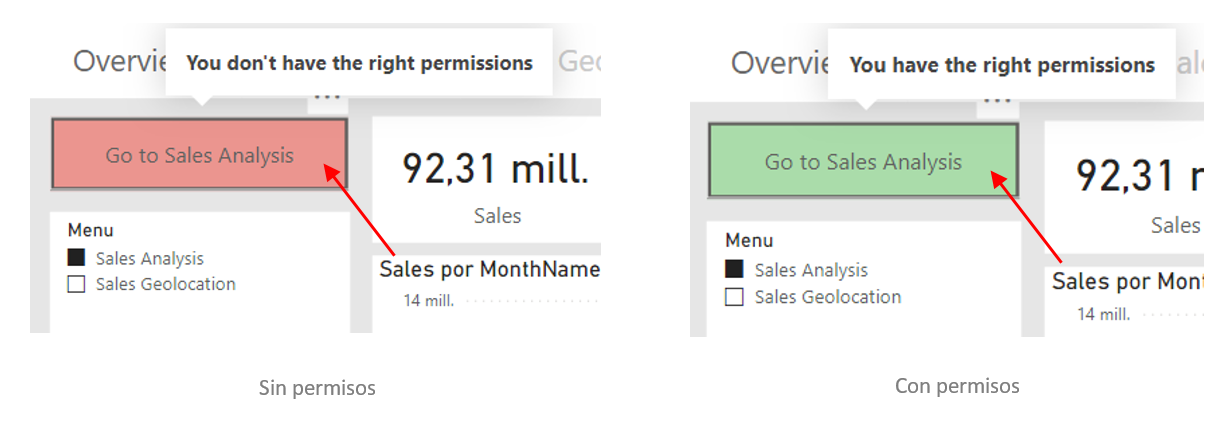1225x428 pixels.
Task: Click the green Go to Sales Analysis button
Action: click(x=862, y=161)
